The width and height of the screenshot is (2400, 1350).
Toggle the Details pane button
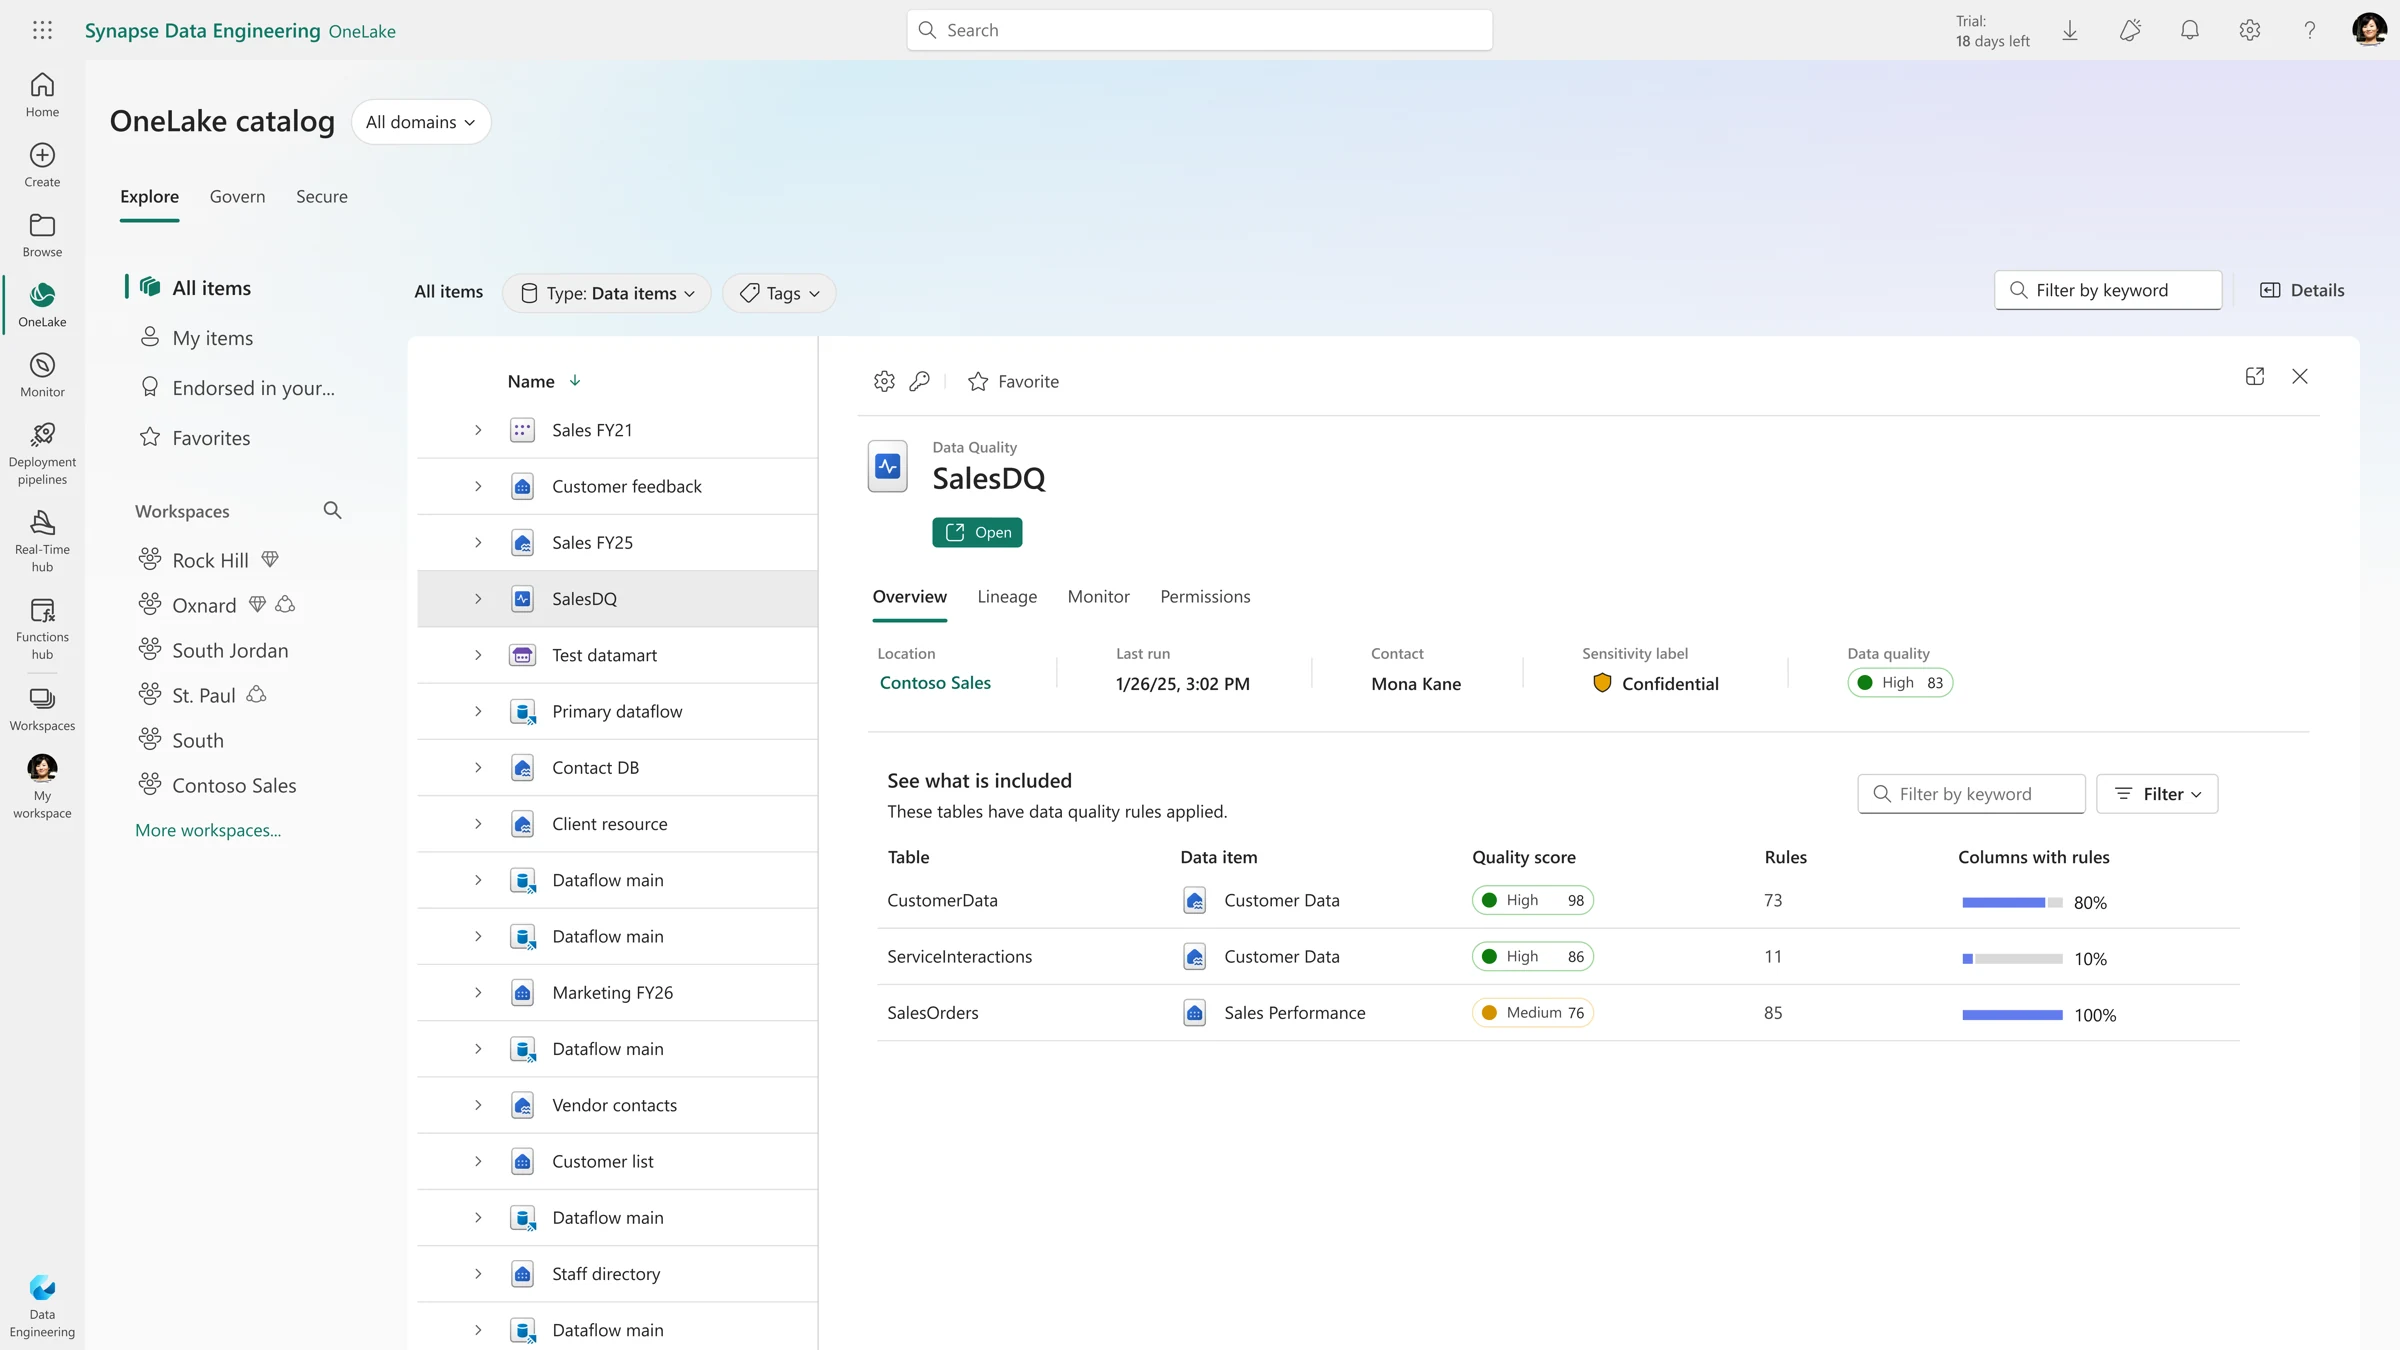[x=2302, y=290]
